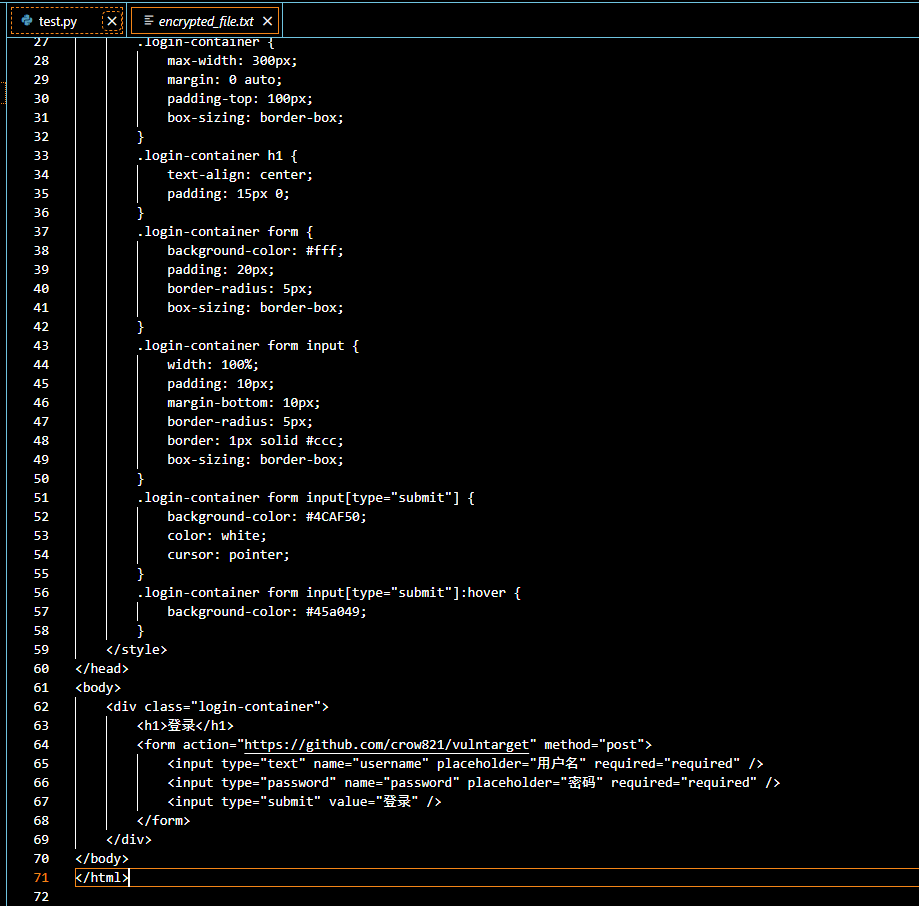The width and height of the screenshot is (919, 906).
Task: Close the encrypted_file.txt tab
Action: coord(267,21)
